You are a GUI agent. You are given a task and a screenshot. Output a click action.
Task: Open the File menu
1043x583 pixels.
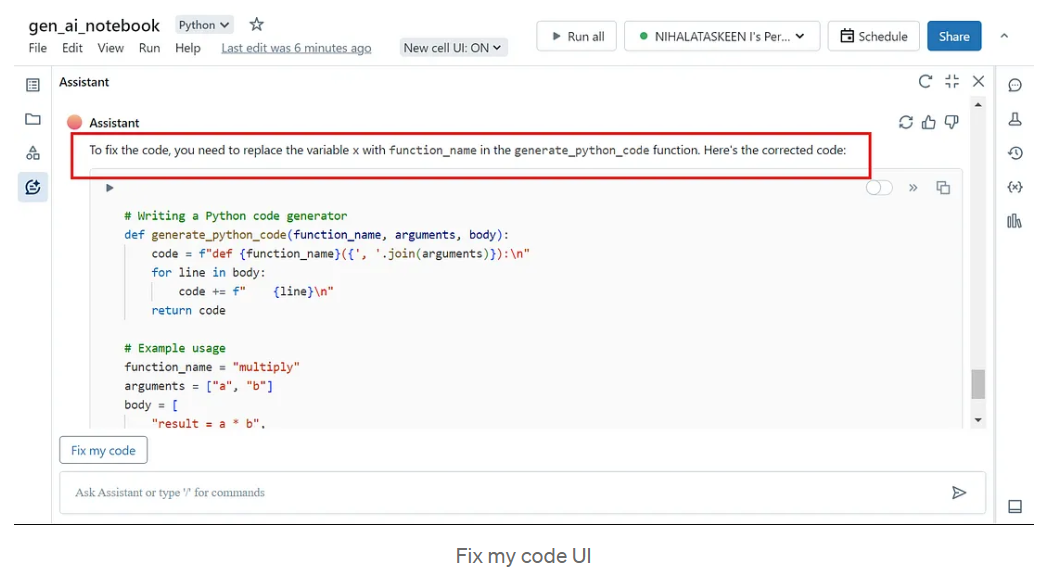point(38,48)
